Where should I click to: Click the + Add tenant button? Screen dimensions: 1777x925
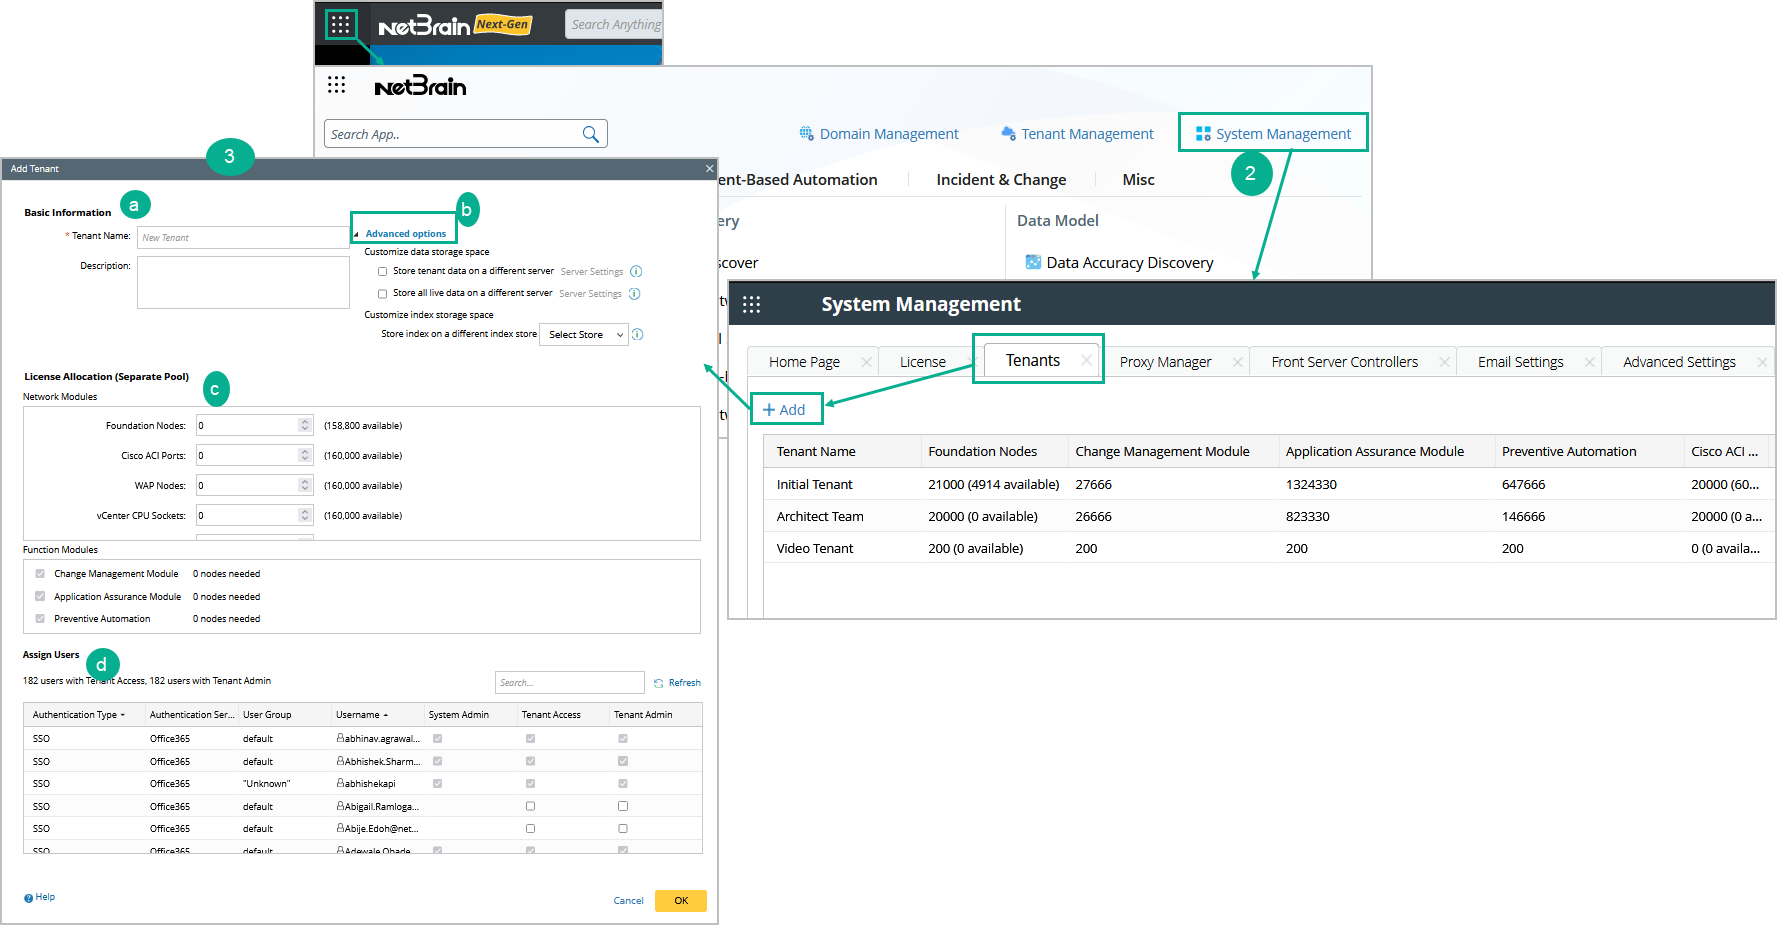tap(785, 410)
